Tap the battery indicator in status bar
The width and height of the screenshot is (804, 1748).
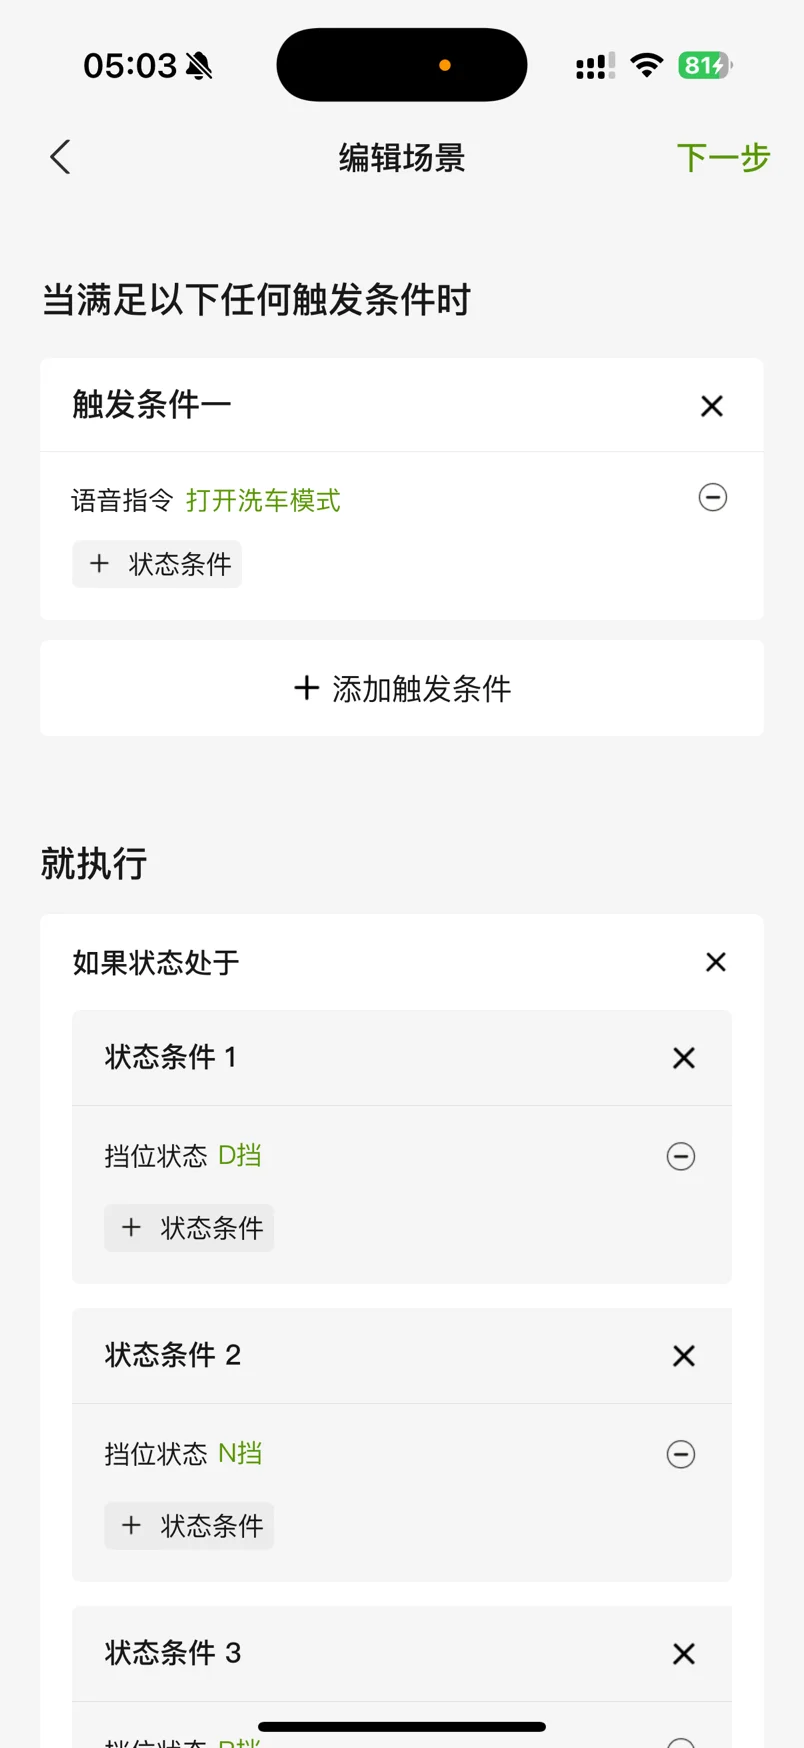click(705, 66)
